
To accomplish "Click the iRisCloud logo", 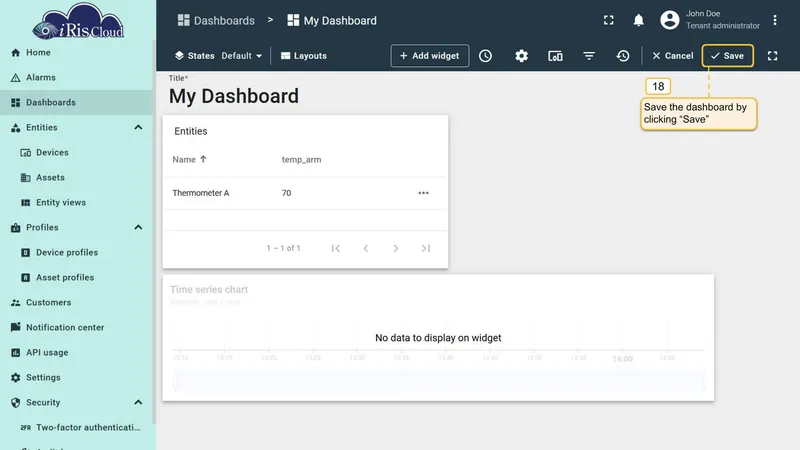I will pyautogui.click(x=78, y=21).
